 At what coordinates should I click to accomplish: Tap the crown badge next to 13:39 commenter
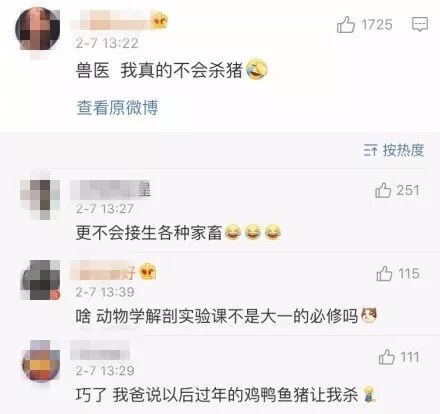point(148,271)
